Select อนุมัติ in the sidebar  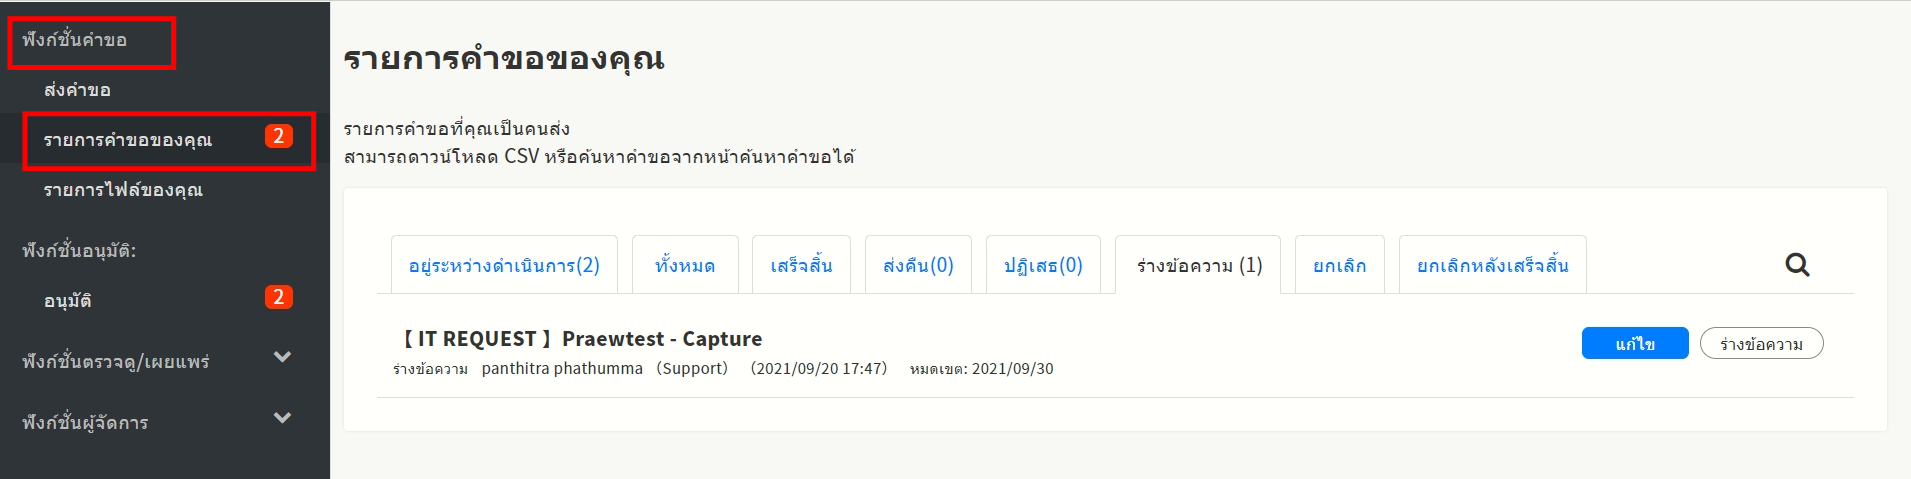click(x=68, y=300)
